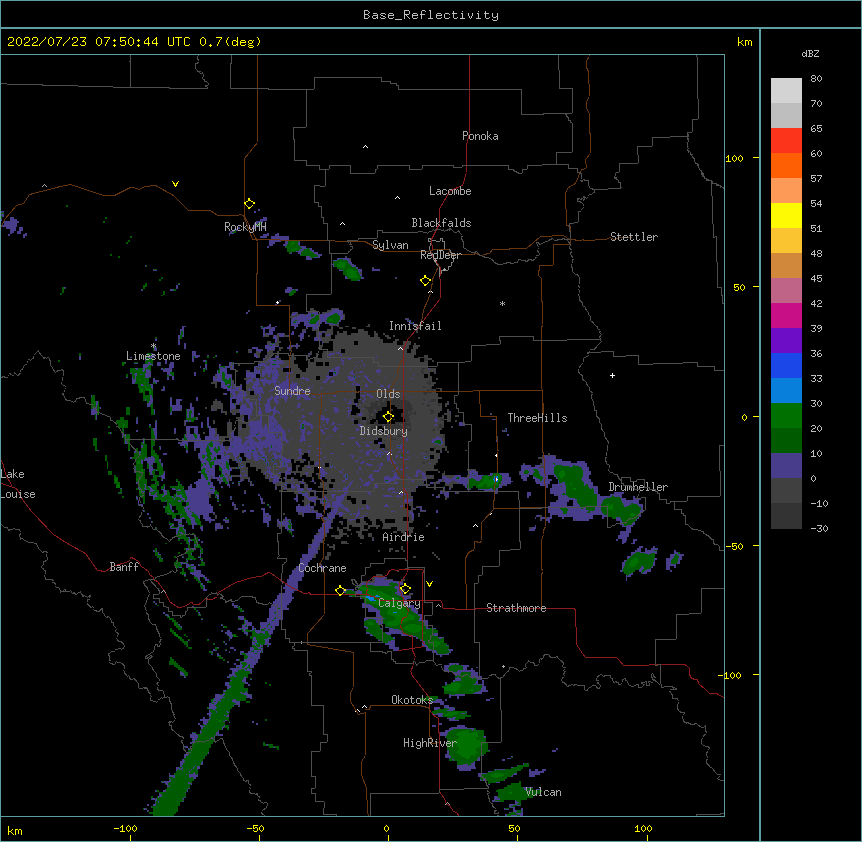Click the Airdrie label
This screenshot has width=862, height=842.
[404, 537]
